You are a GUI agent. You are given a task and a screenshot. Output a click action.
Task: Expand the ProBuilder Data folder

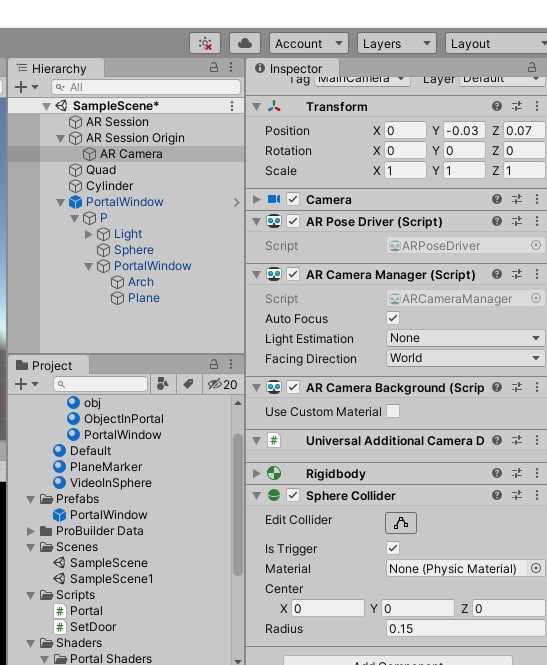(x=31, y=531)
